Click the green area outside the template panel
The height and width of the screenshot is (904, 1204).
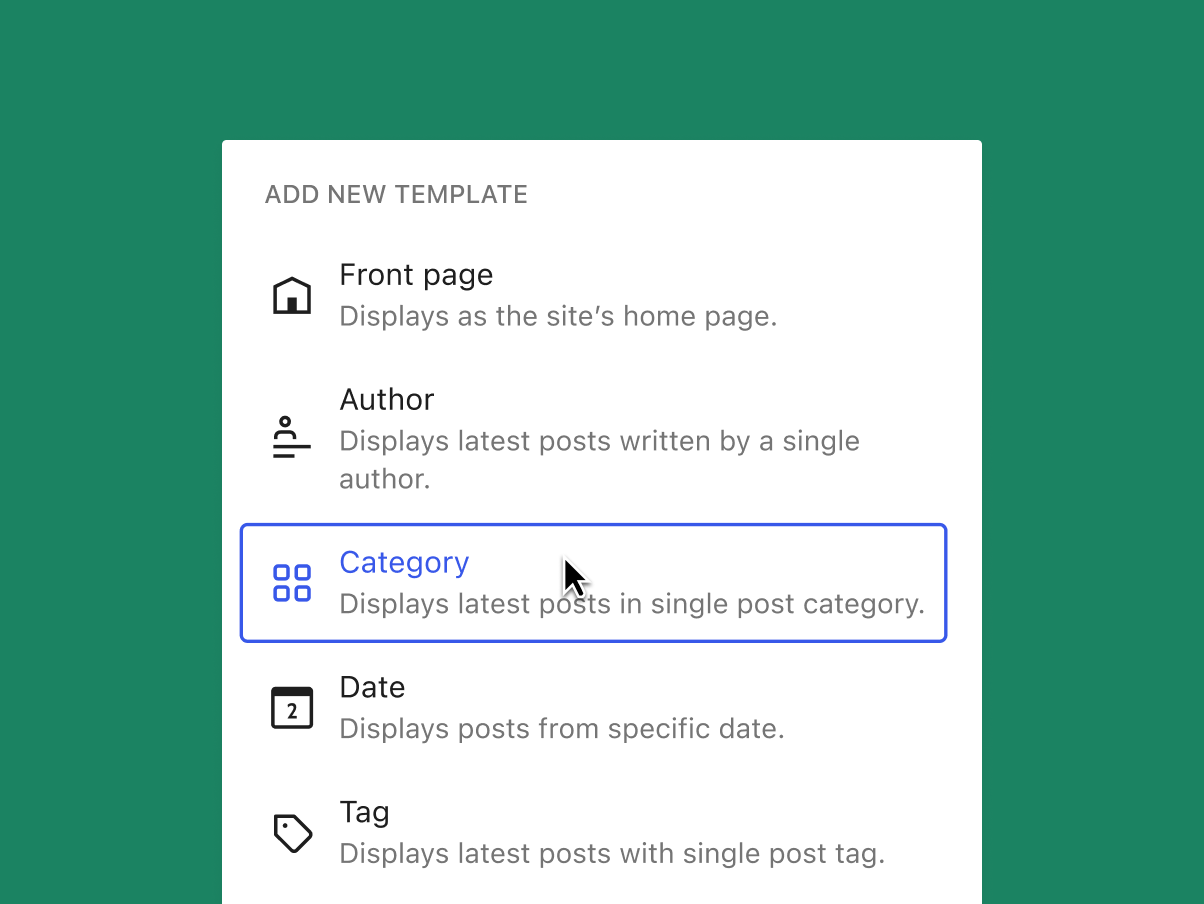click(100, 450)
